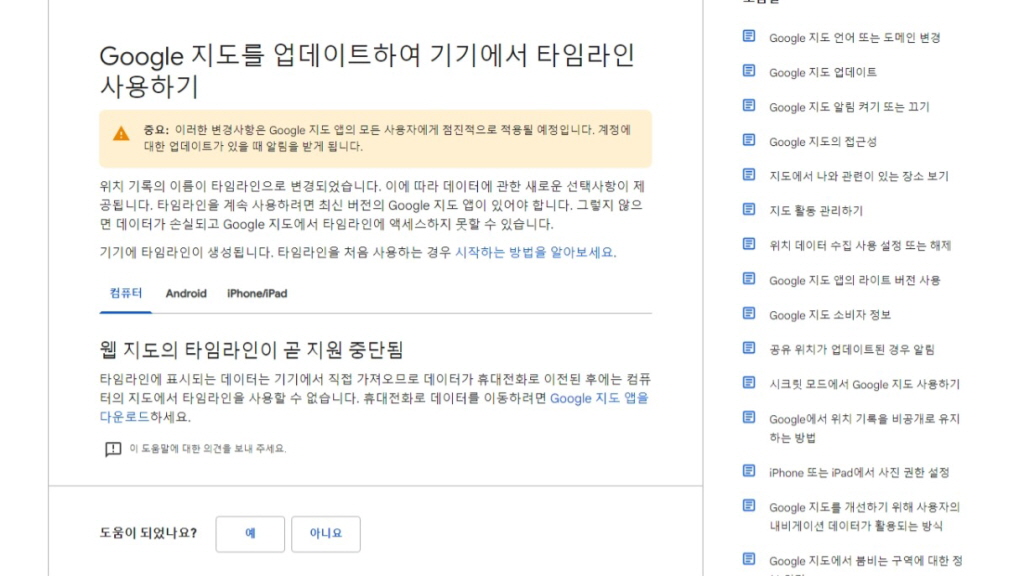Click the feedback speech bubble icon
This screenshot has height=576, width=1024.
point(113,449)
